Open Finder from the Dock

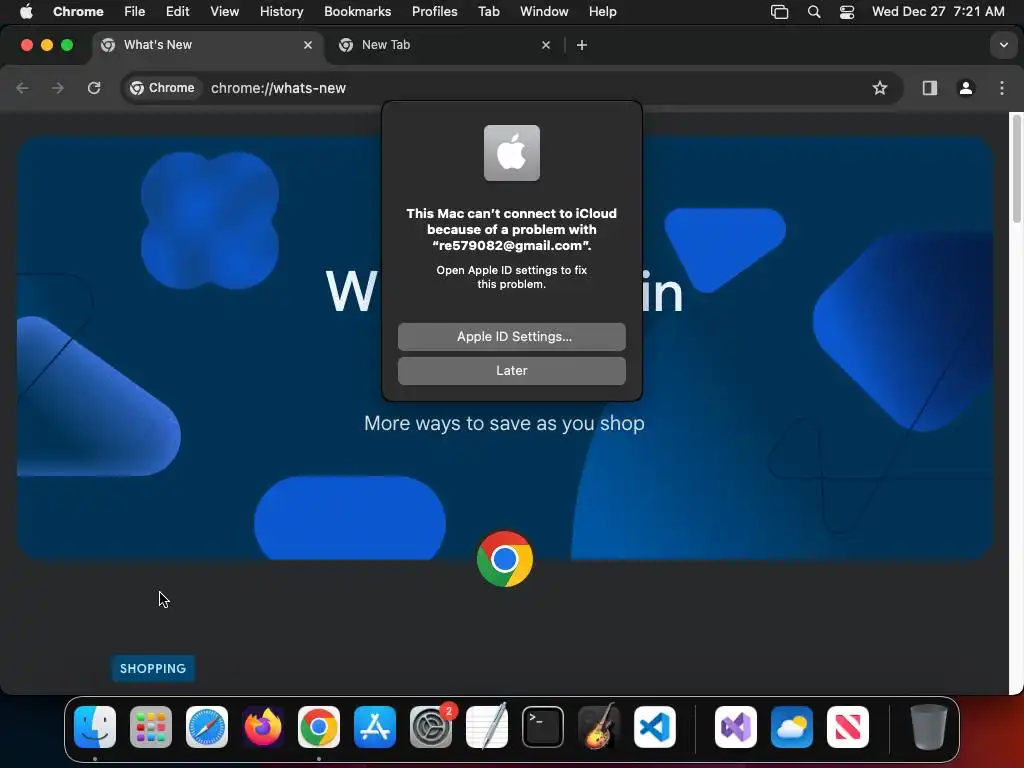click(x=95, y=727)
